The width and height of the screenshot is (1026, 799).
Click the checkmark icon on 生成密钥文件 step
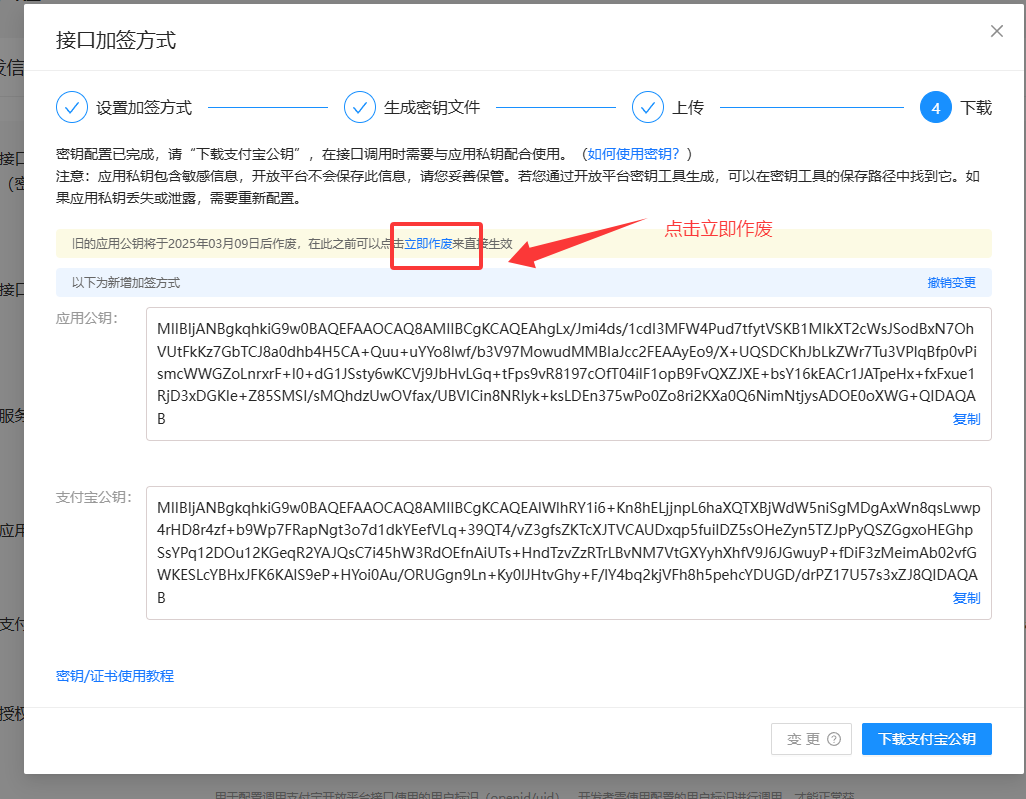click(359, 107)
